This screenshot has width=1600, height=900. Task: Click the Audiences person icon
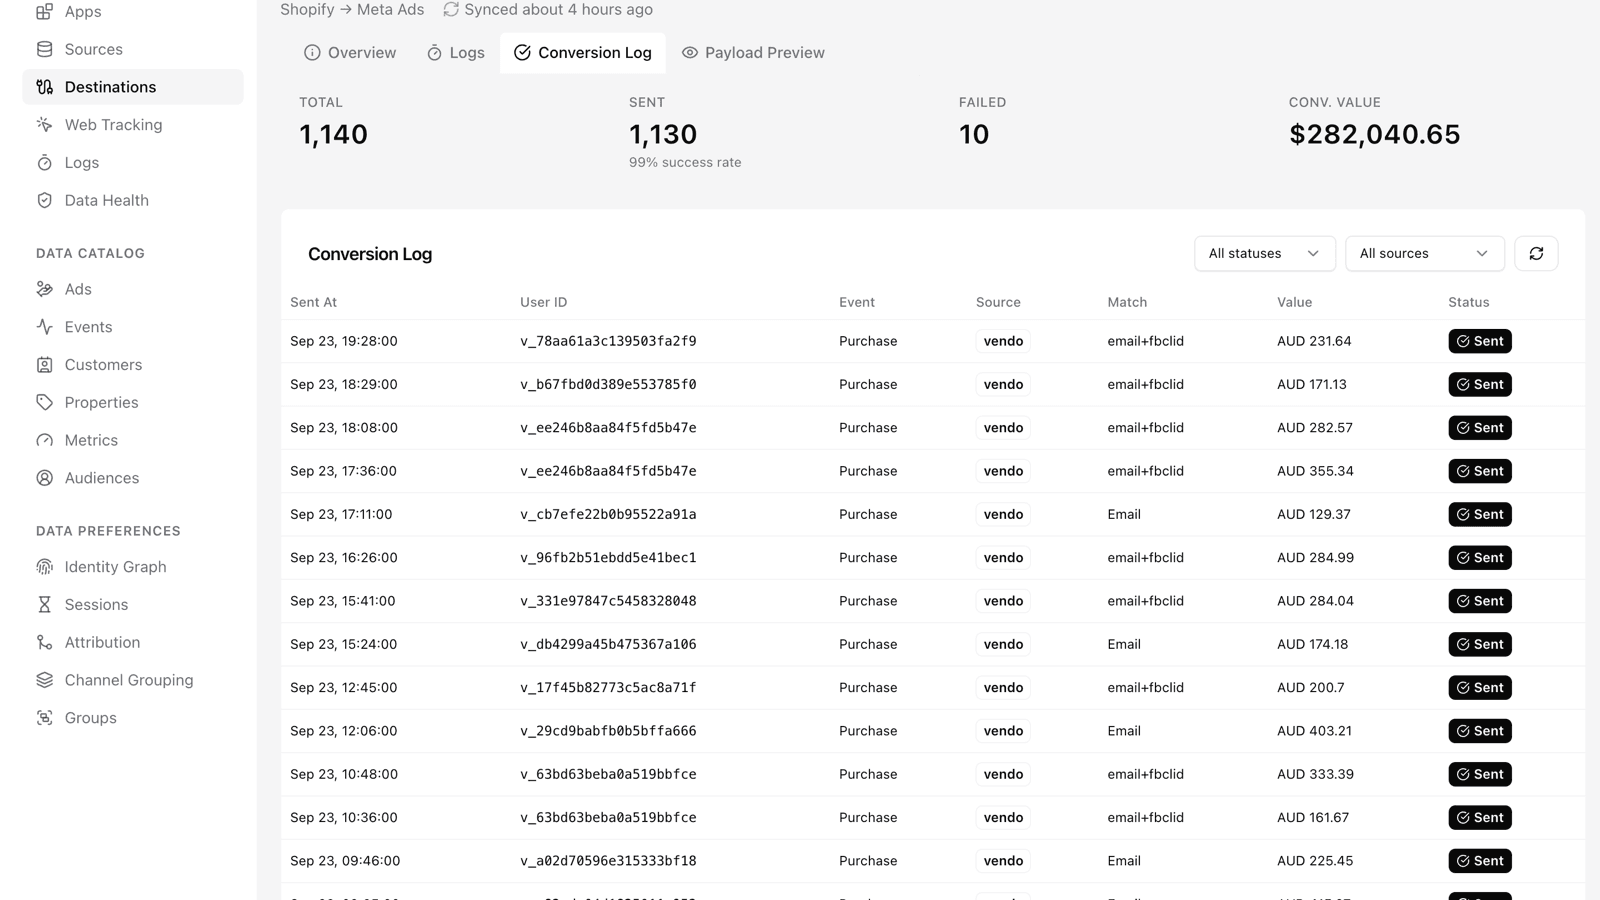pyautogui.click(x=44, y=478)
